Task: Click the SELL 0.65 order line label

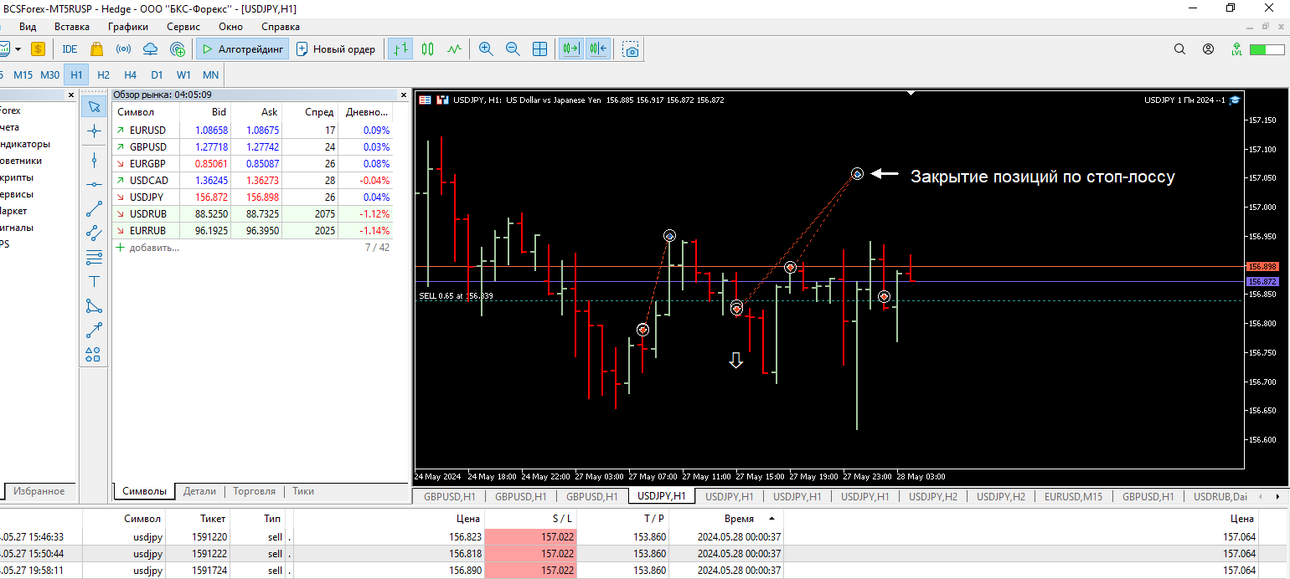Action: click(456, 296)
